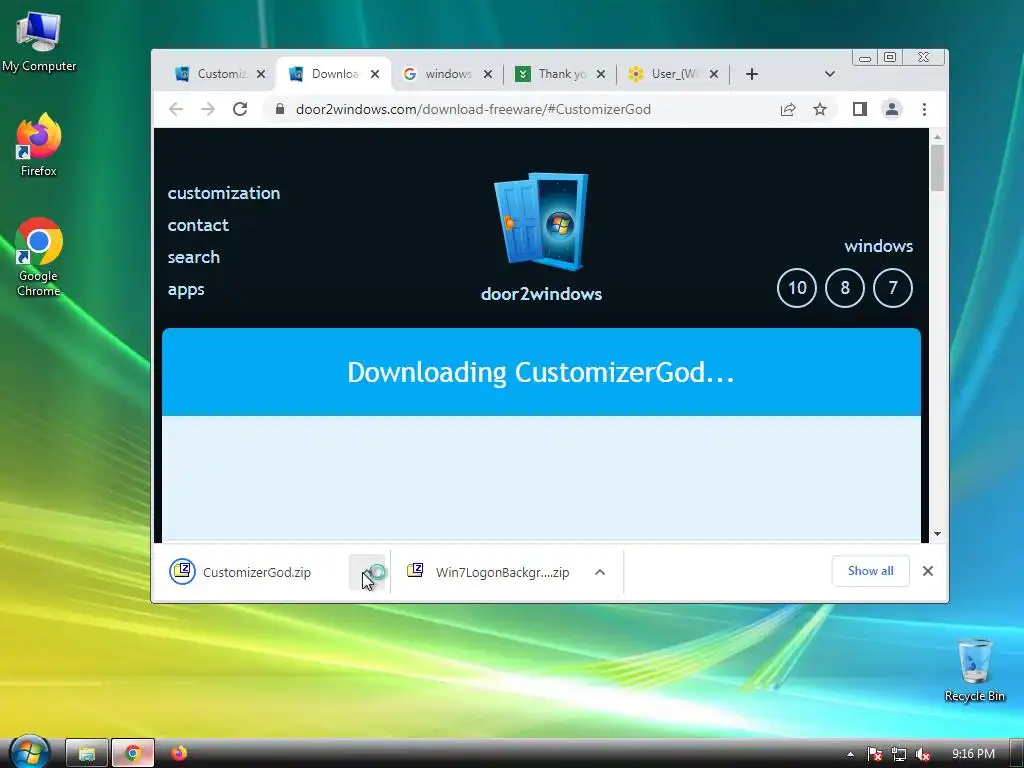Close the User_(W tab

(714, 74)
